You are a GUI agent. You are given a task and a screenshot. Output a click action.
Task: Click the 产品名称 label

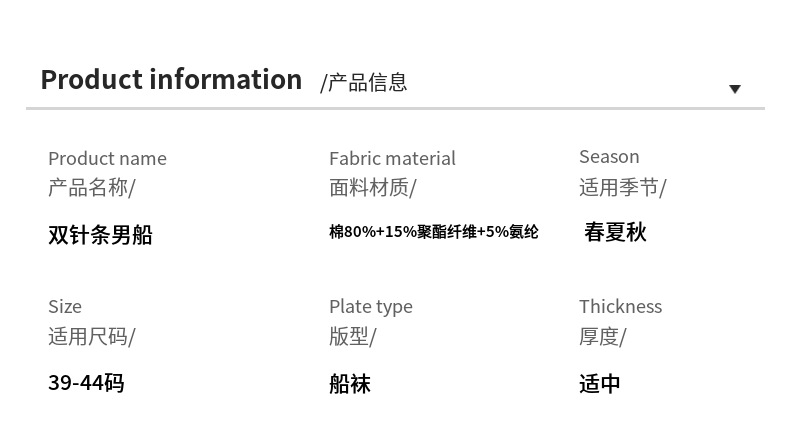coord(91,187)
